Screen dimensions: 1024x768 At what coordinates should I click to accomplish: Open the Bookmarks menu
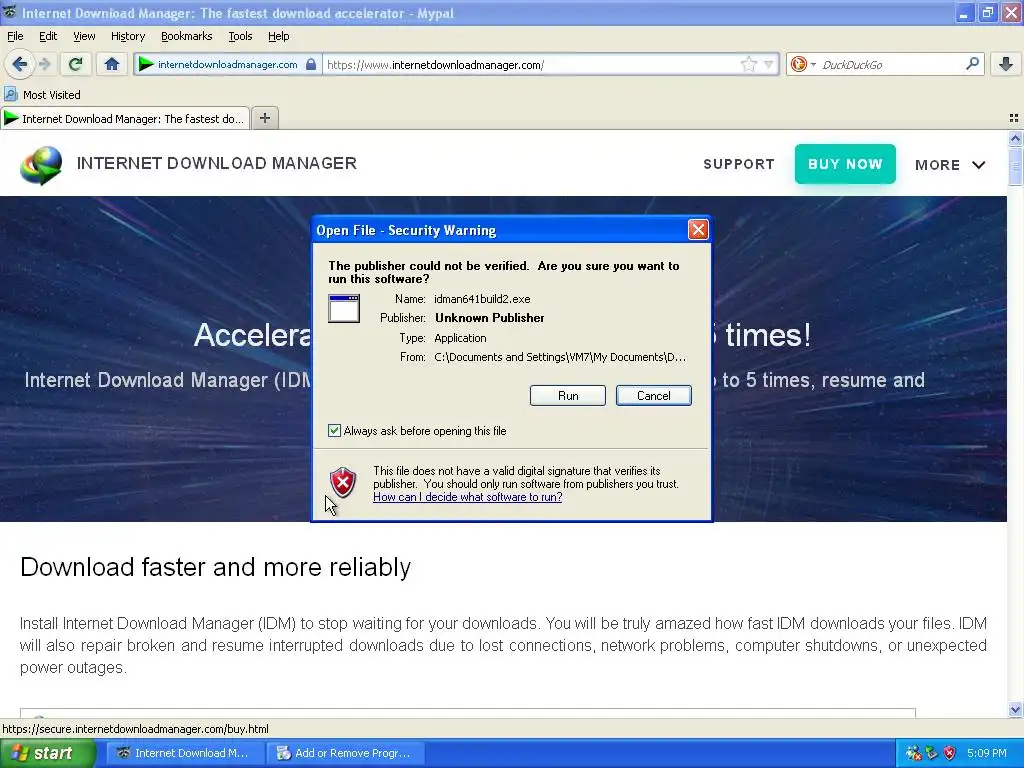186,36
